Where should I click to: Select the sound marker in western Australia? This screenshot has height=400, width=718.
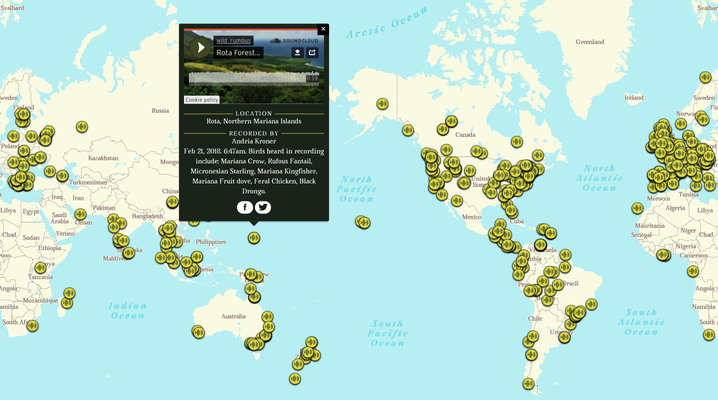point(198,332)
